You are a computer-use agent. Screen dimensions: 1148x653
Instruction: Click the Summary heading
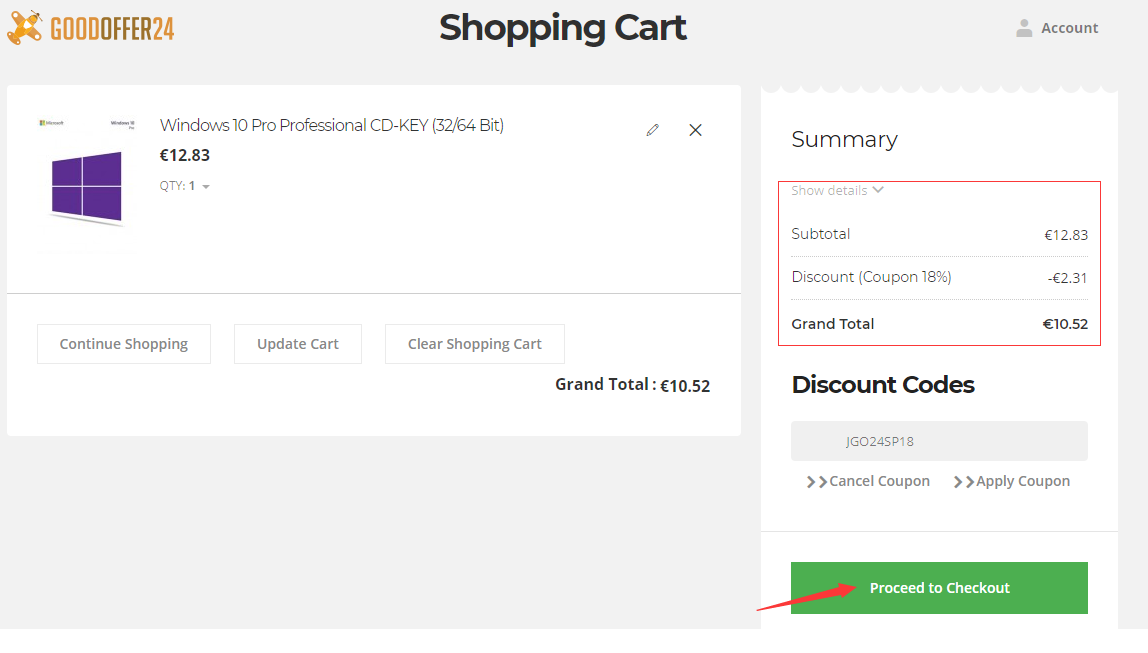point(844,139)
